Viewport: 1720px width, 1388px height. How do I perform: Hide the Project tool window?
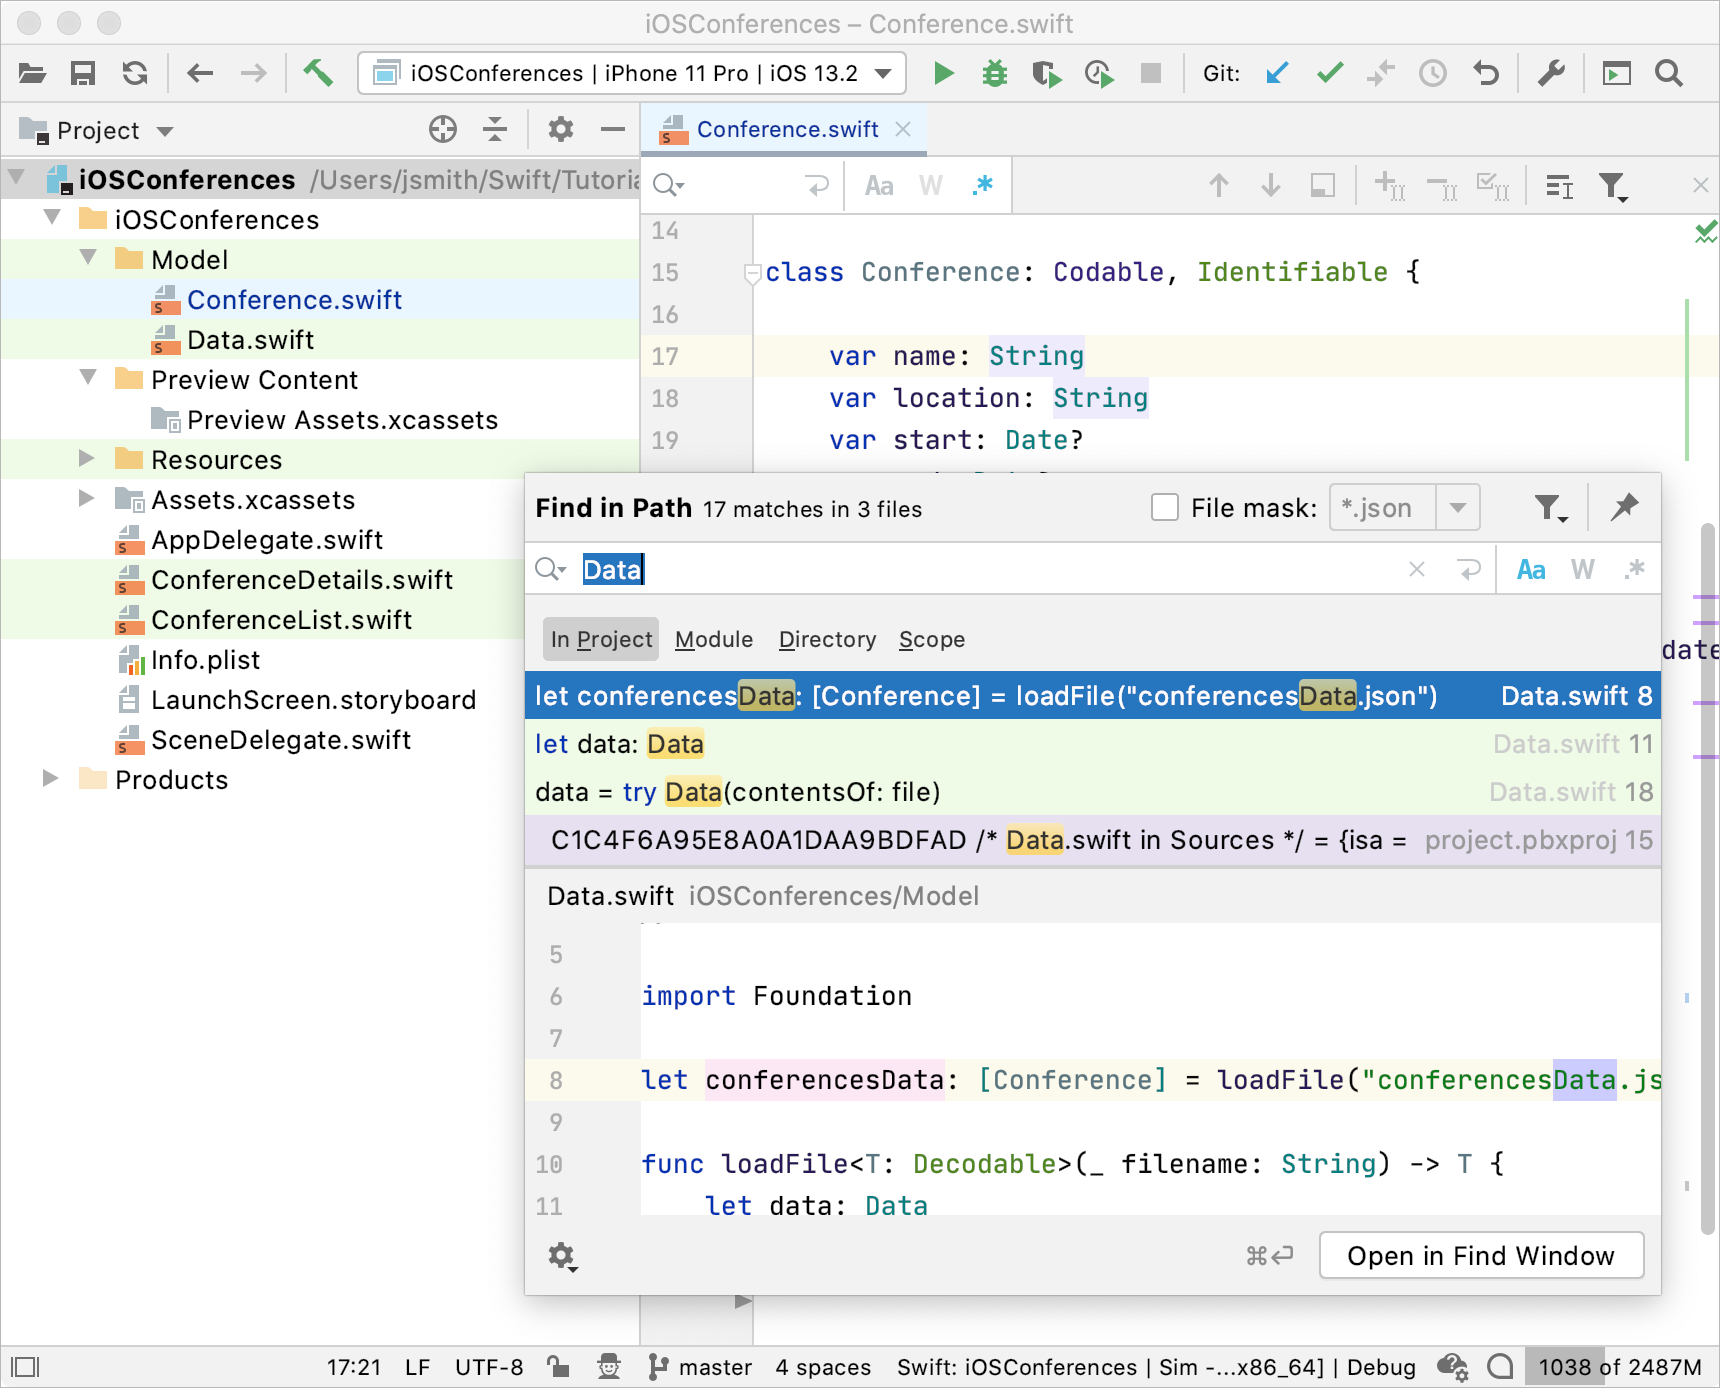click(x=613, y=129)
